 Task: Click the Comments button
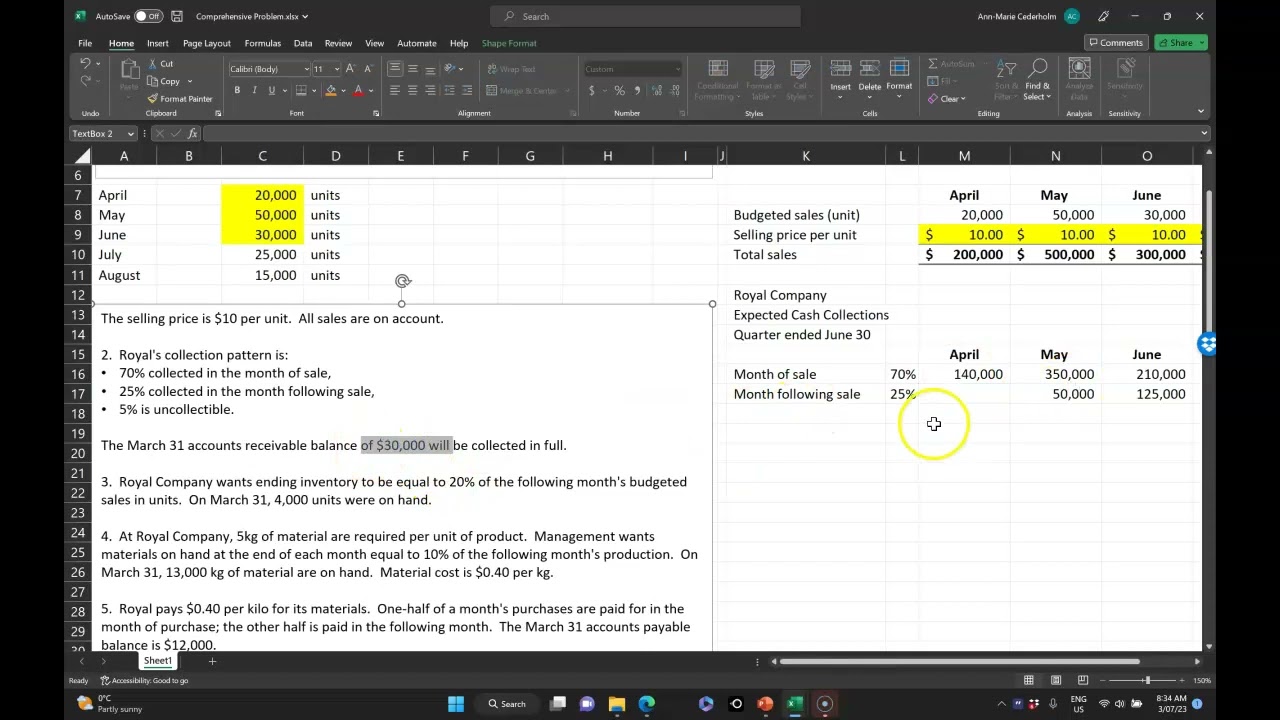(x=1115, y=43)
